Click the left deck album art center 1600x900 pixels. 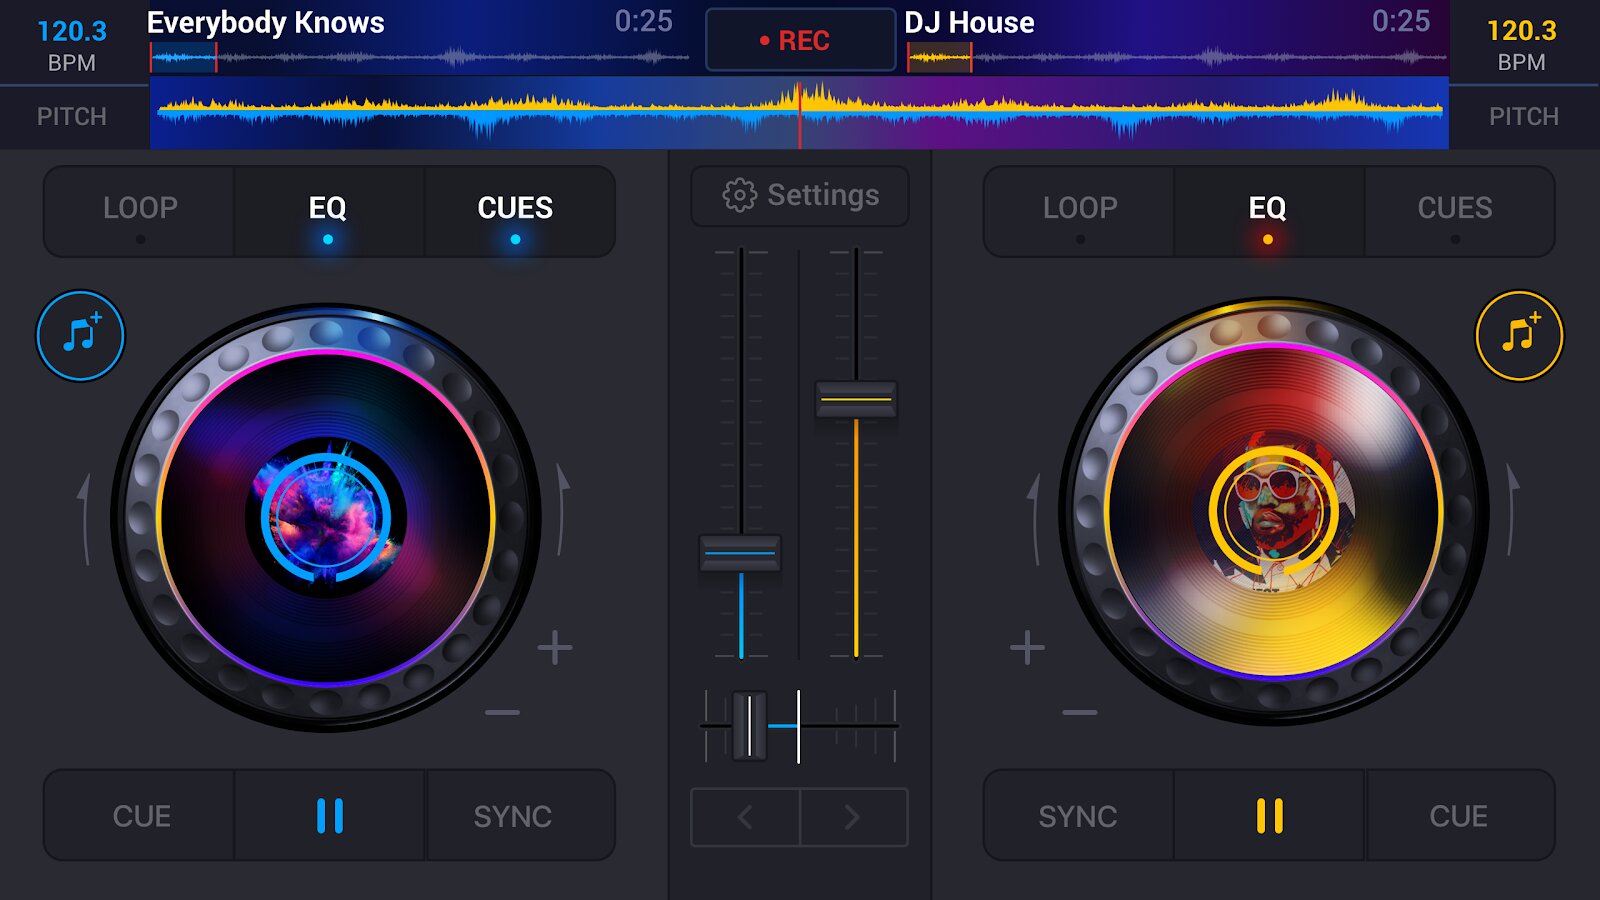(x=326, y=517)
